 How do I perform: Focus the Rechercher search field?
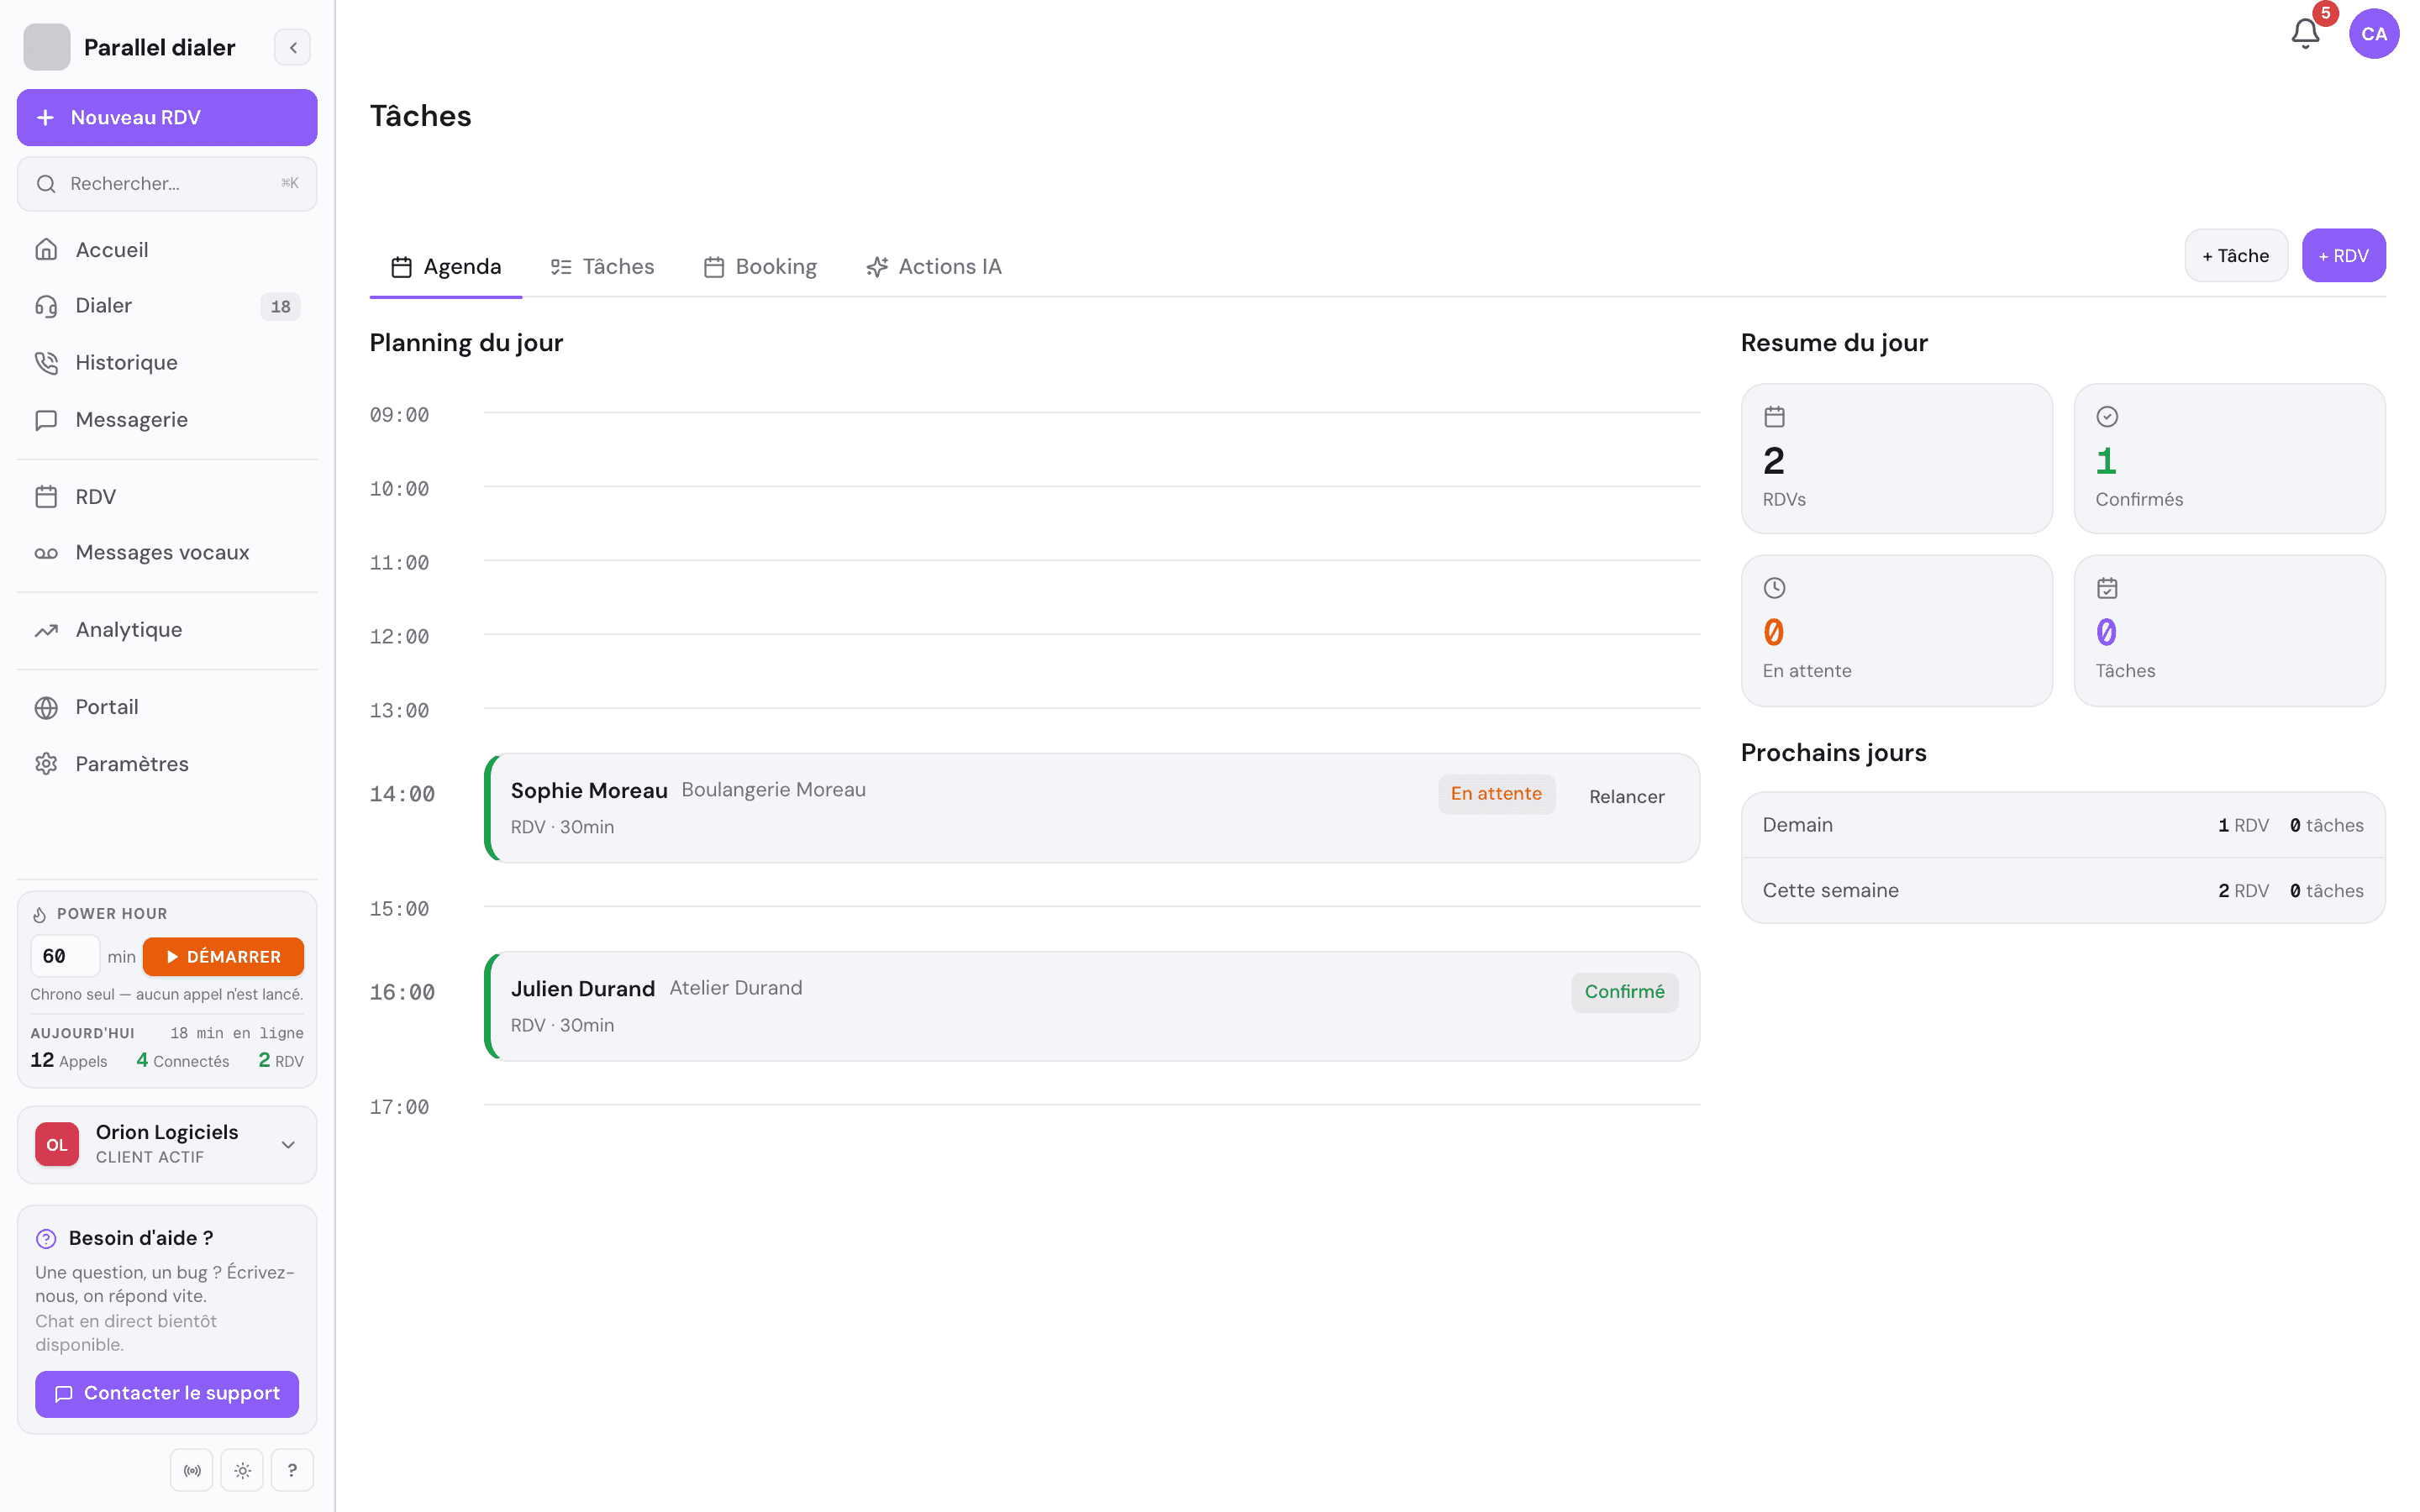point(167,184)
